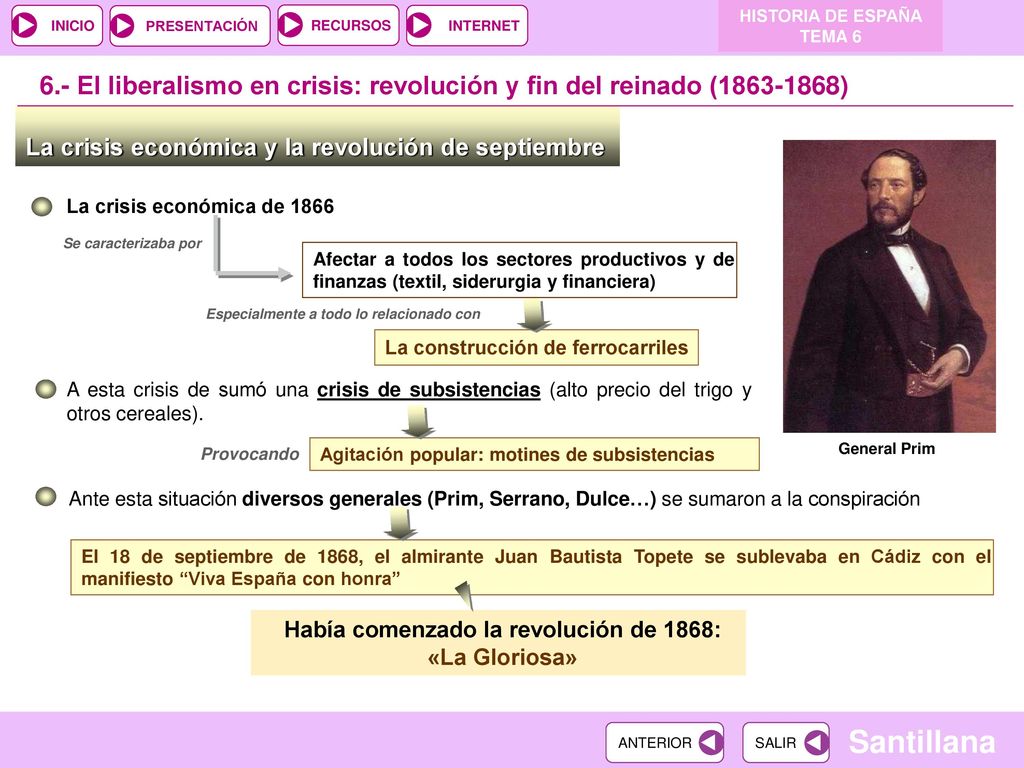The height and width of the screenshot is (768, 1024).
Task: Open the RECURSOS section
Action: point(338,25)
